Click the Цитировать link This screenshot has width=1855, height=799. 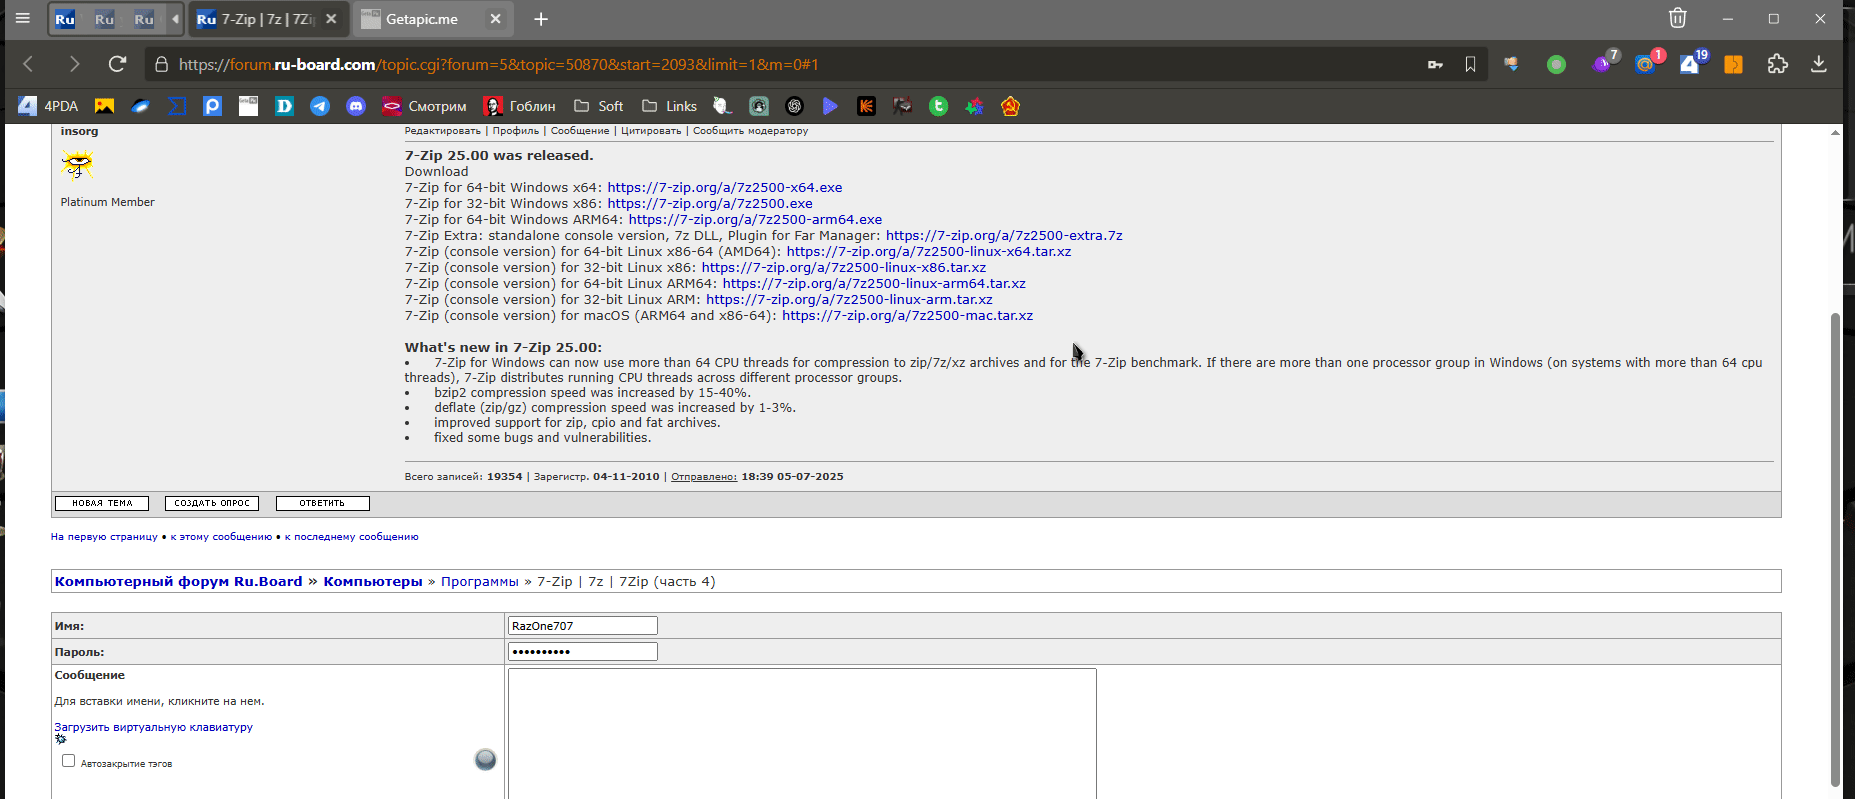tap(651, 131)
